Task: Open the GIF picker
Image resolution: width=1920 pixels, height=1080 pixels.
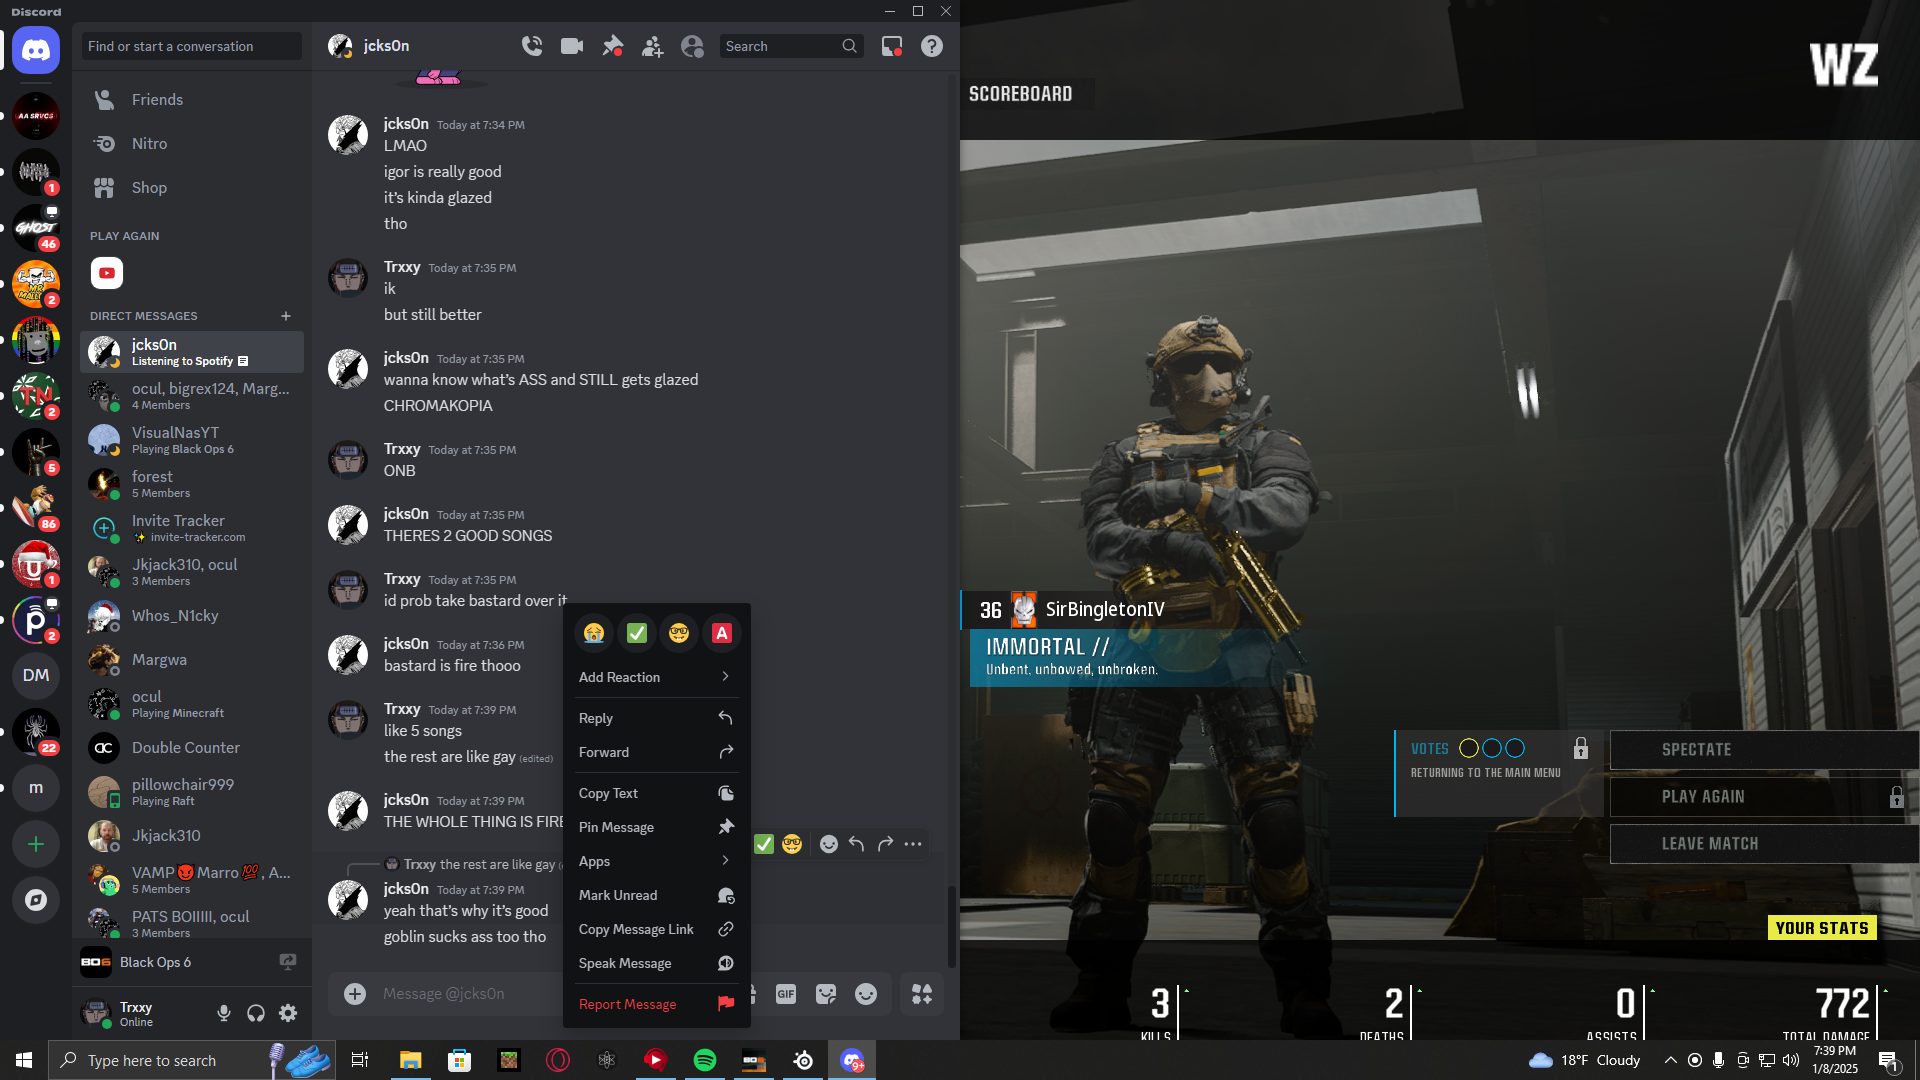Action: point(786,993)
